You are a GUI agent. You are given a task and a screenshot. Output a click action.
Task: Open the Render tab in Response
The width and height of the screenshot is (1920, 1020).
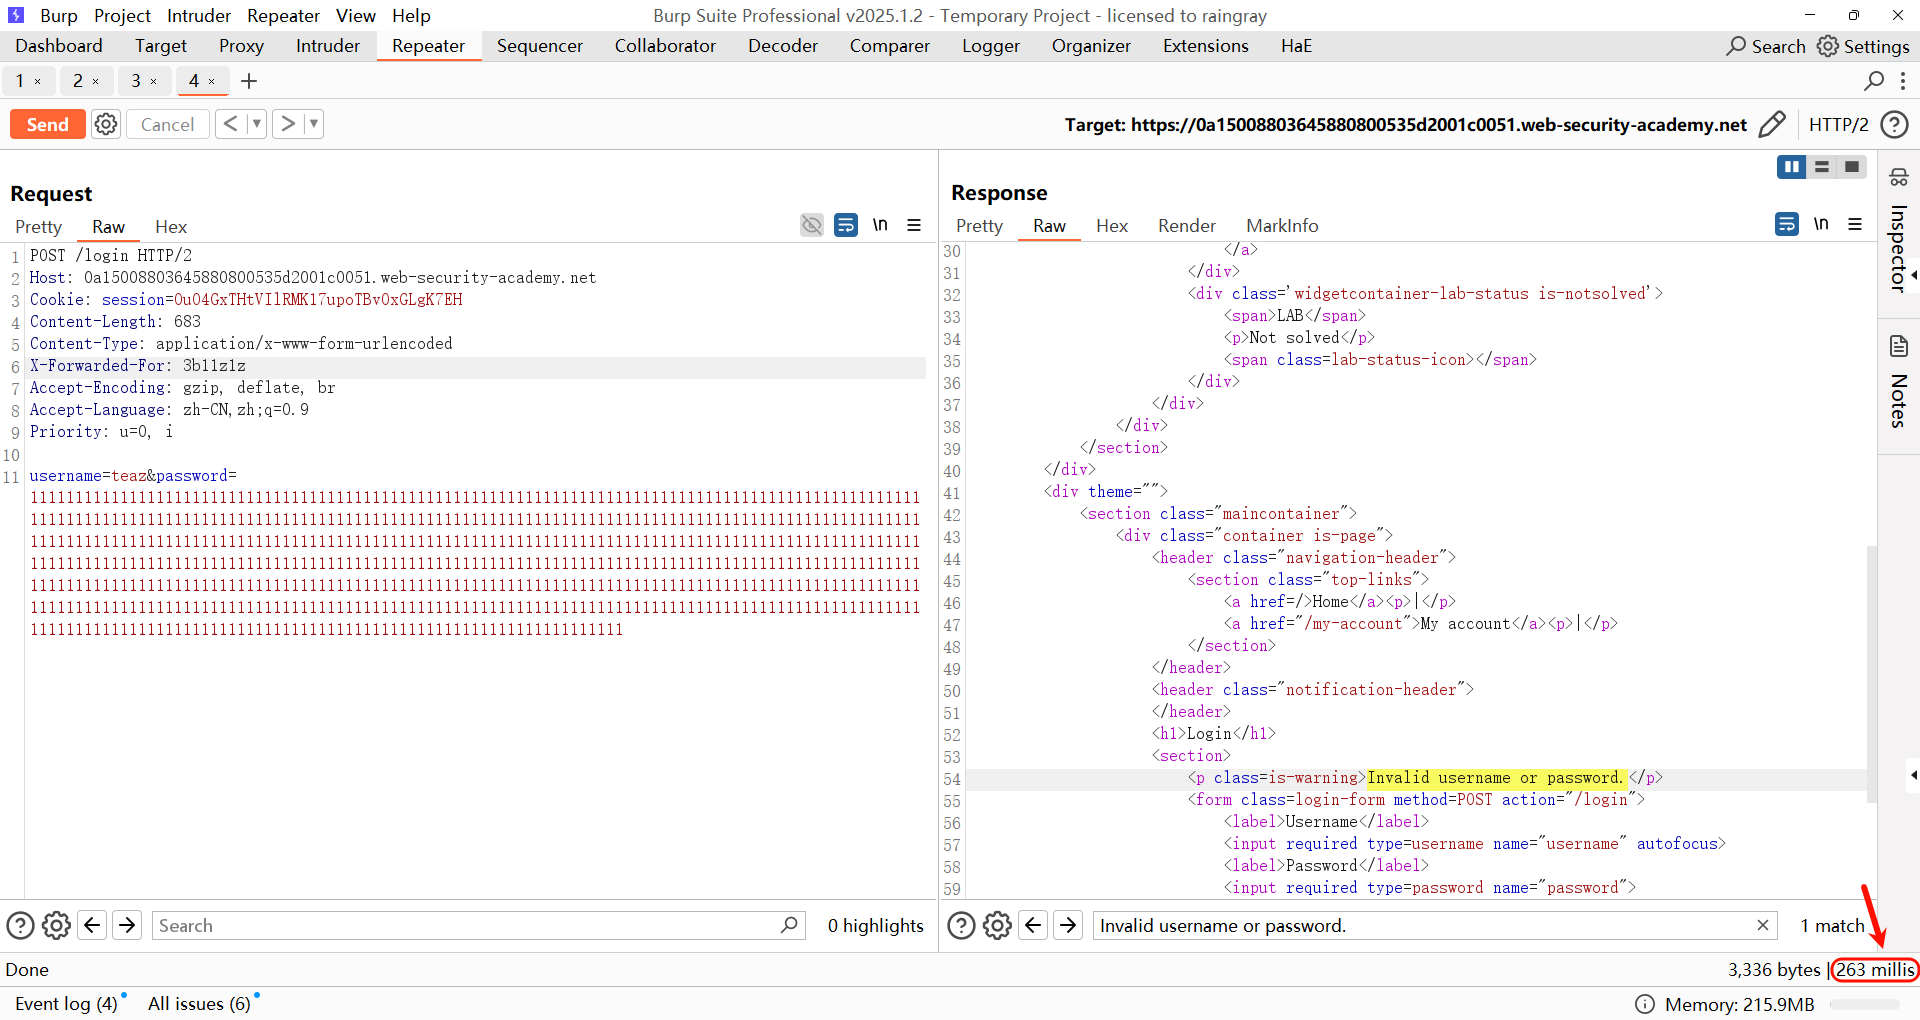tap(1186, 226)
